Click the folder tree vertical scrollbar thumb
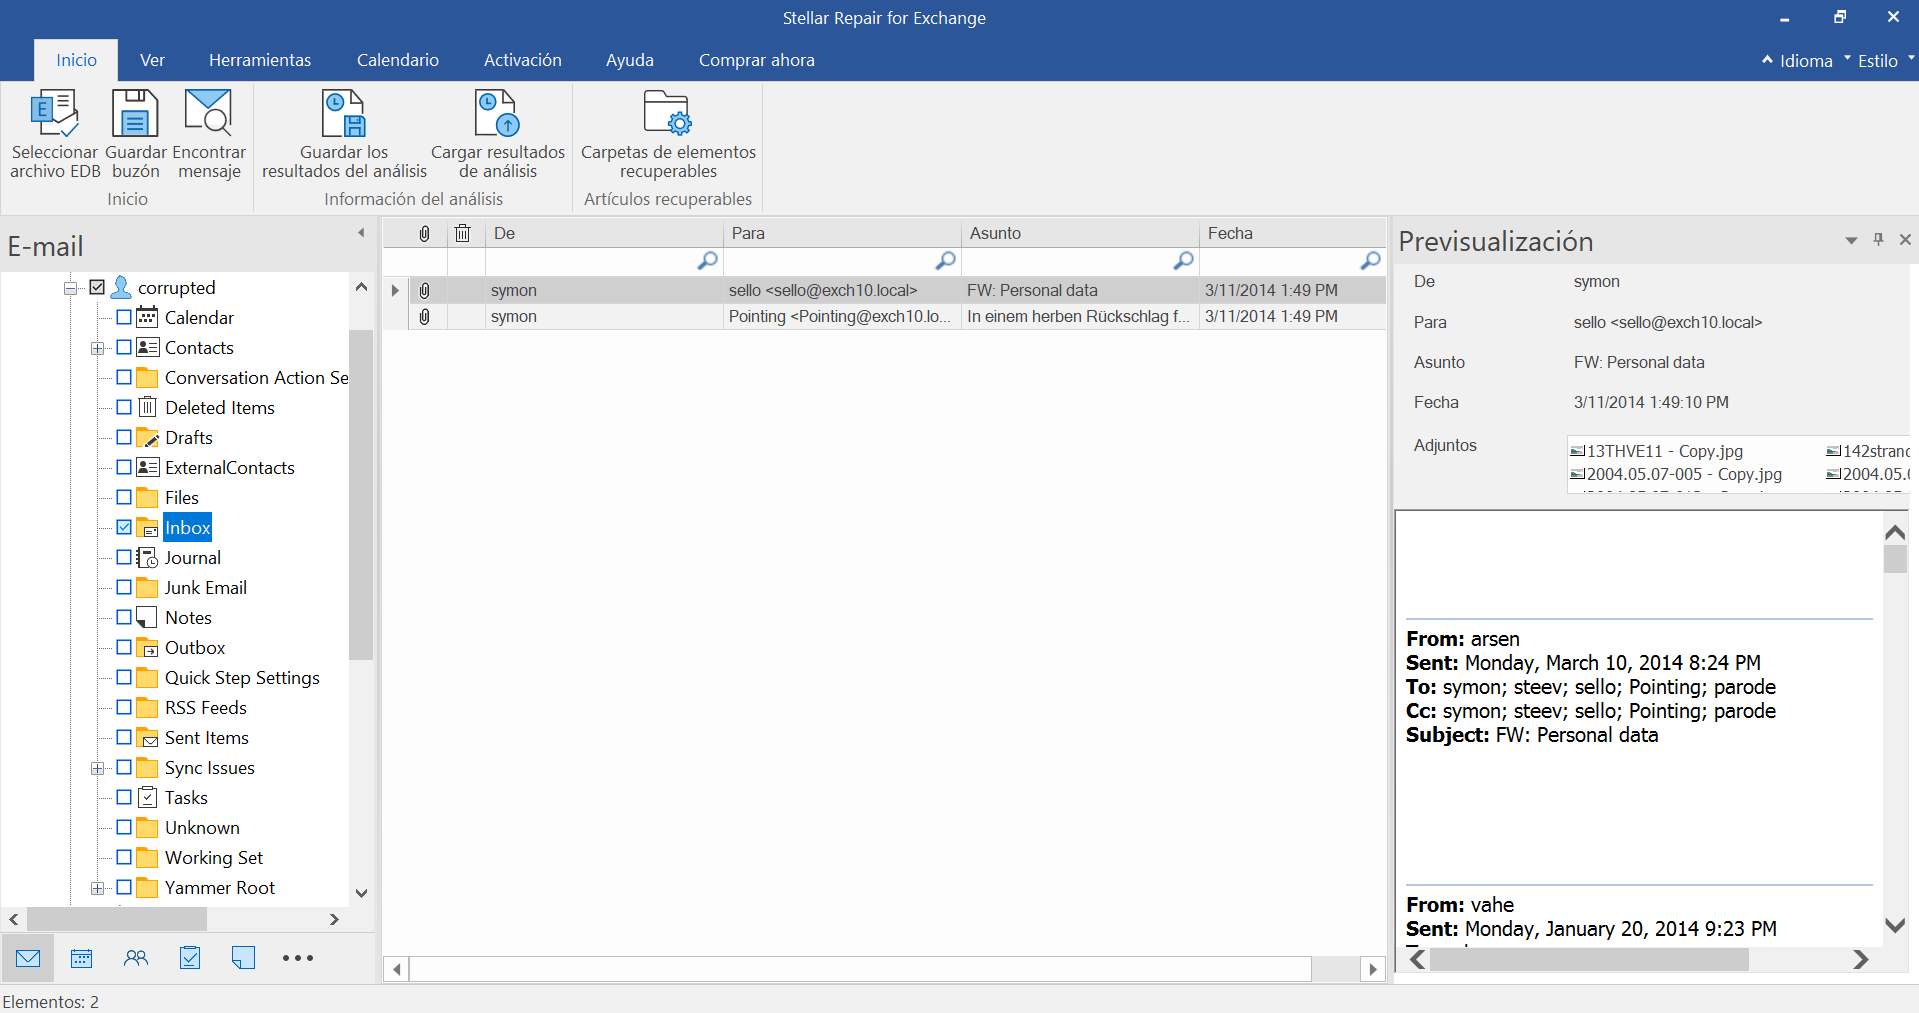This screenshot has height=1013, width=1919. (x=361, y=495)
